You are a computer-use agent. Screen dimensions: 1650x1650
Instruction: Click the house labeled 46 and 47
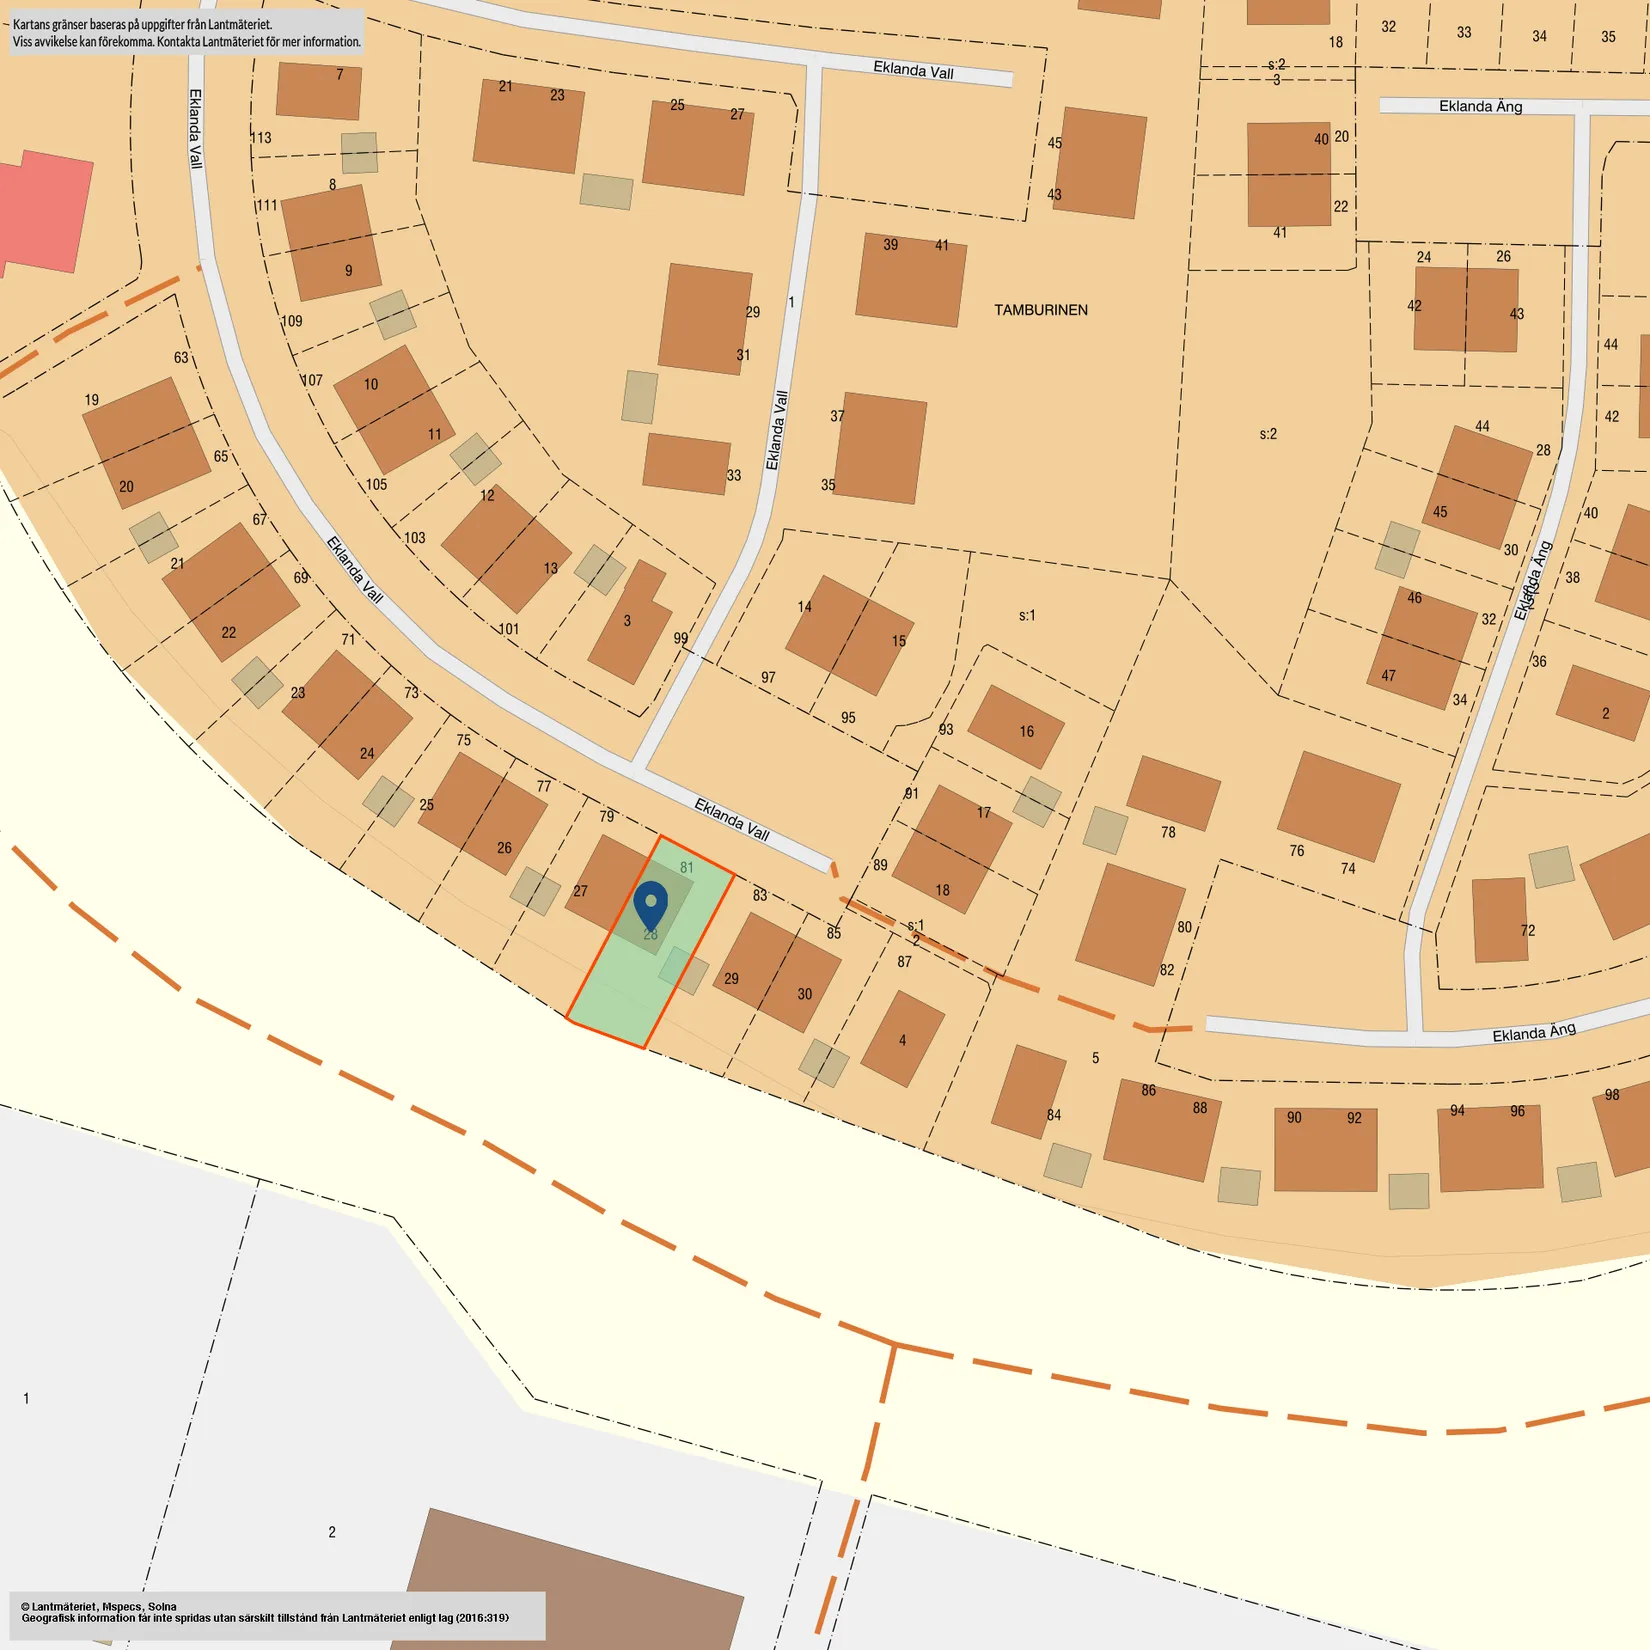click(1422, 648)
